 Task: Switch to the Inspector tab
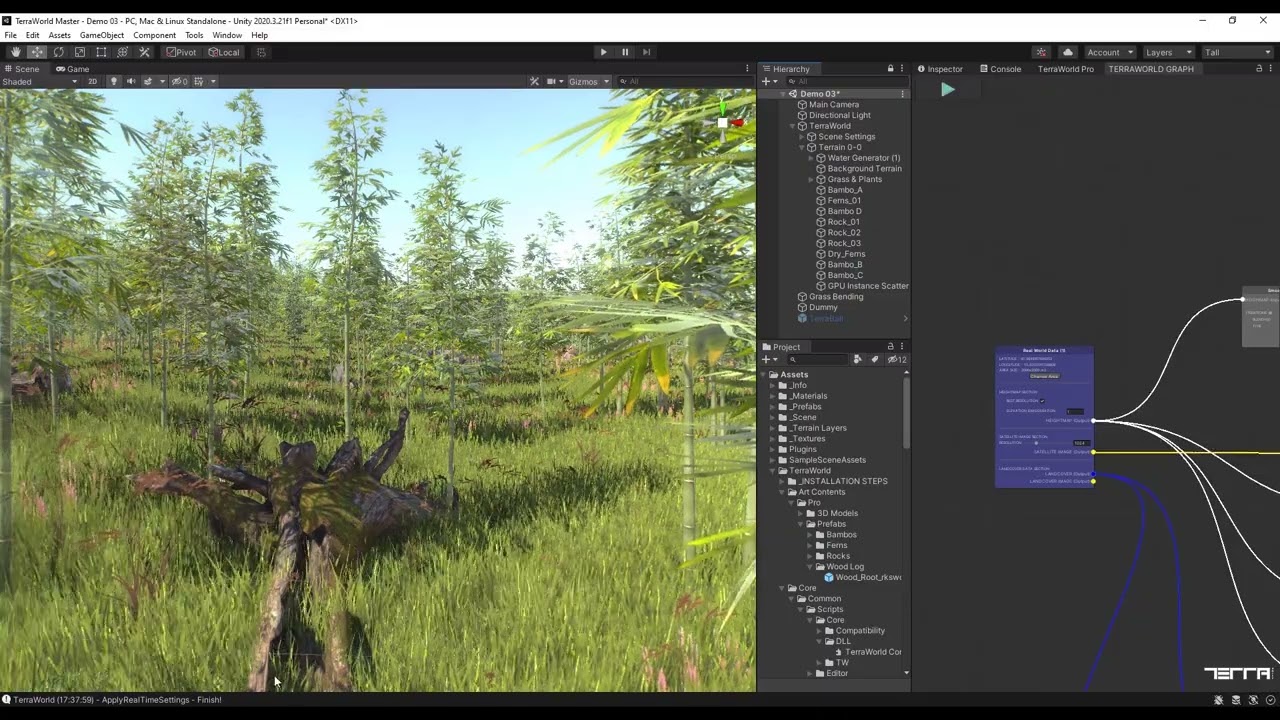939,69
